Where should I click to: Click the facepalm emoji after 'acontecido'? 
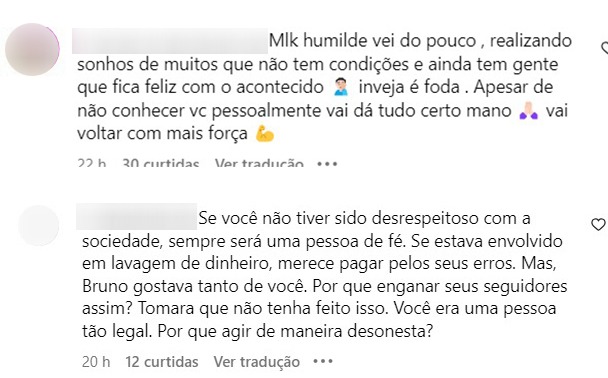341,87
